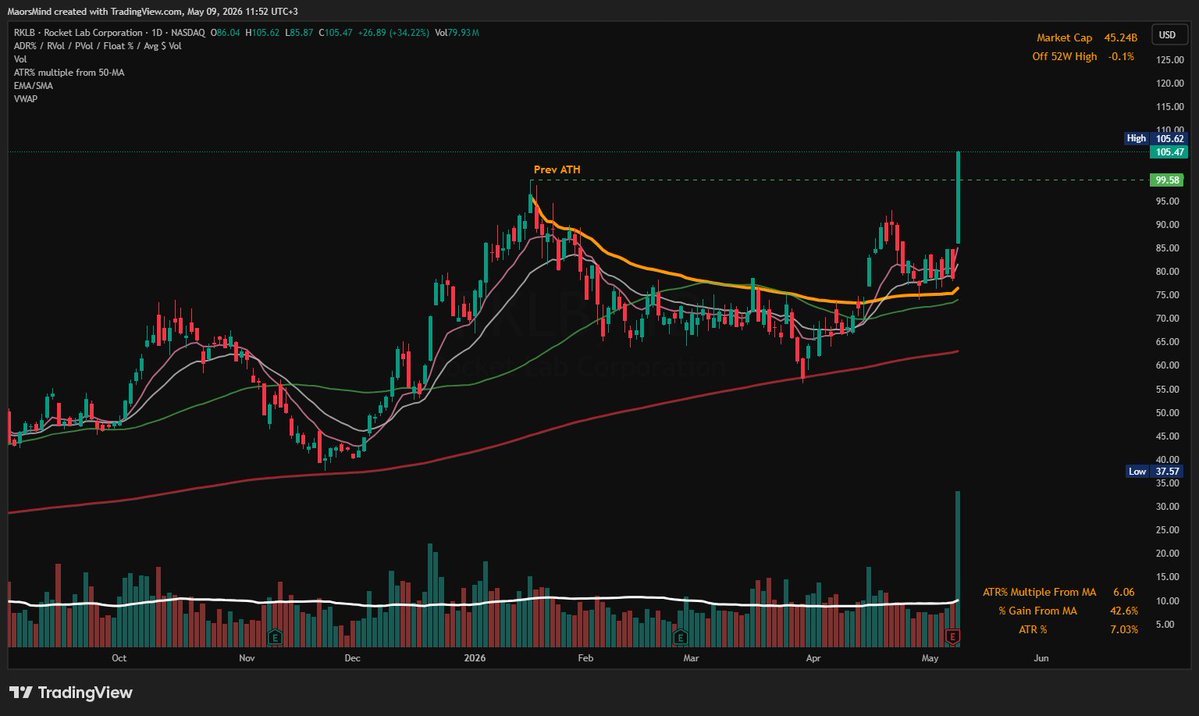Select the ATR% multiple from 50-MA legend

coord(69,73)
